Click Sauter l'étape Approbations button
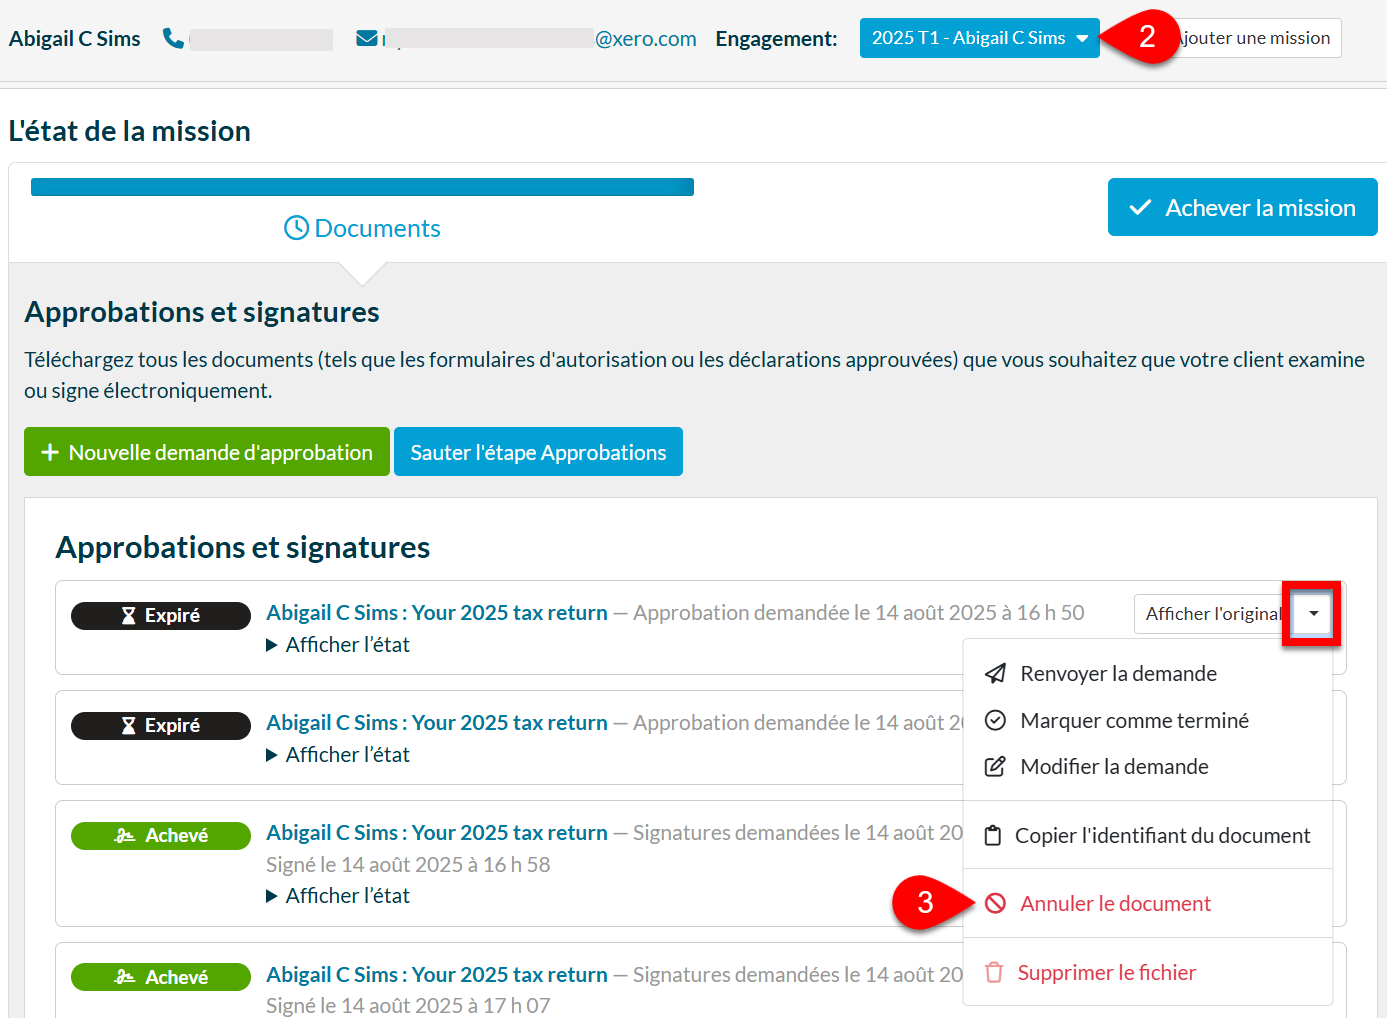Screen dimensions: 1387x1018 tap(538, 452)
